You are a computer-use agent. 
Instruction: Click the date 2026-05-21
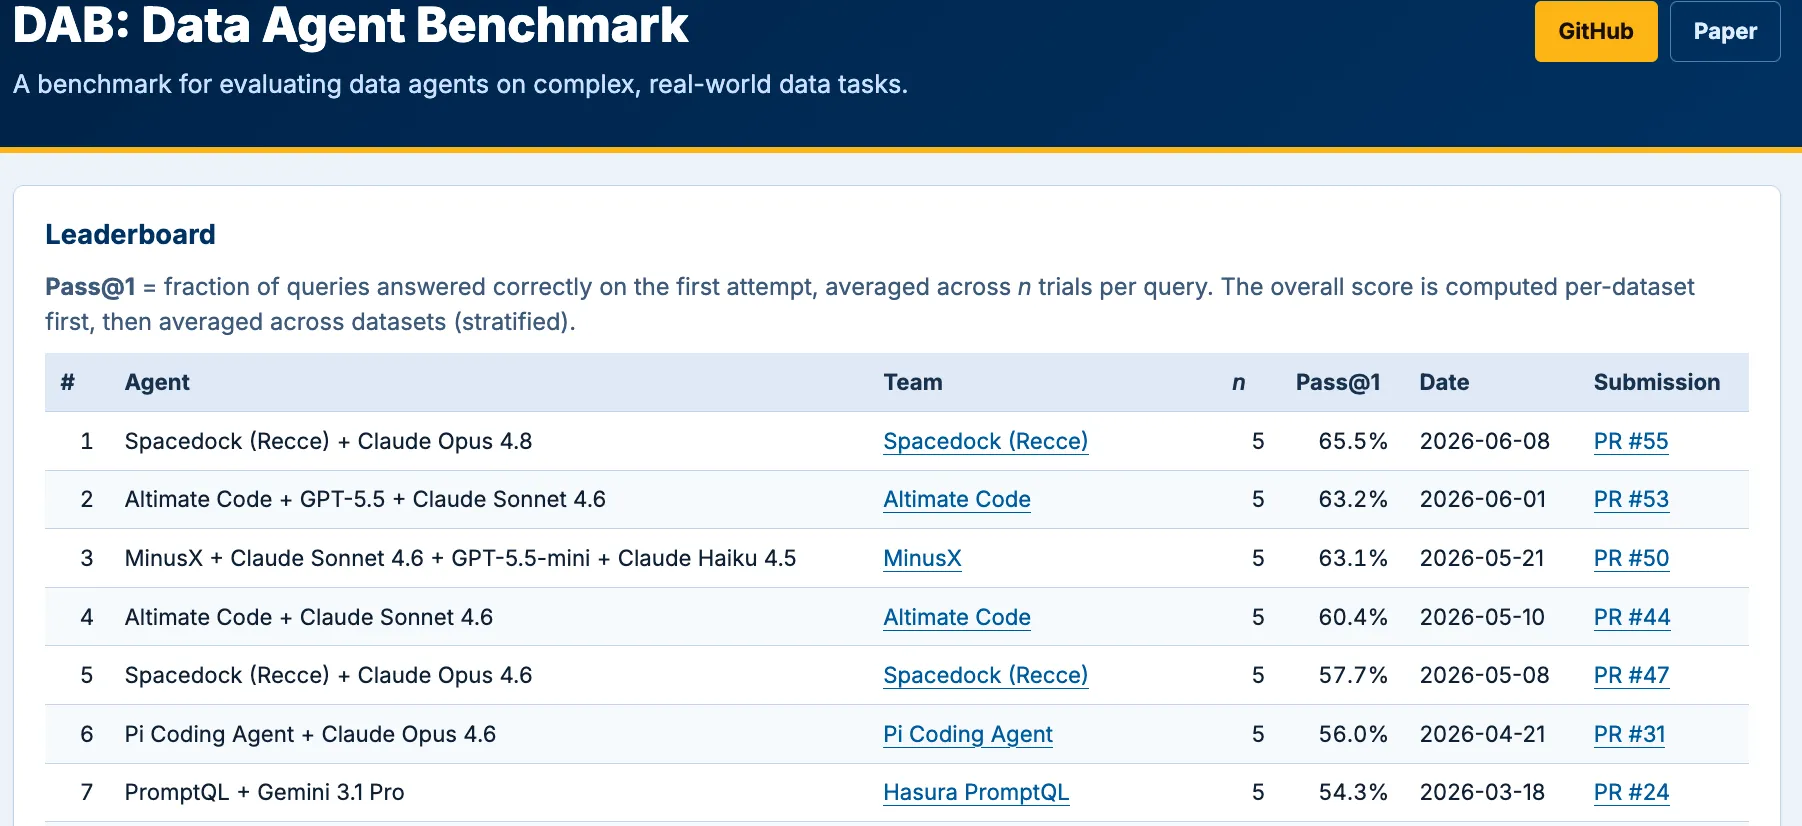point(1482,558)
